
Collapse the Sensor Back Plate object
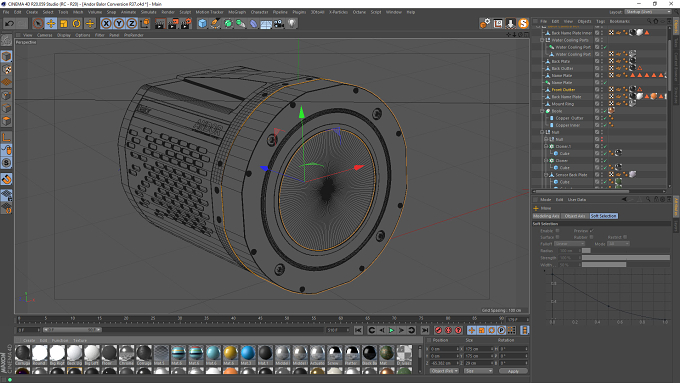546,175
